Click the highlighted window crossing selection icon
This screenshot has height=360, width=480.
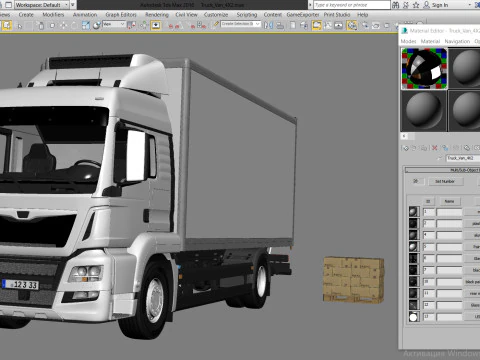pos(7,25)
